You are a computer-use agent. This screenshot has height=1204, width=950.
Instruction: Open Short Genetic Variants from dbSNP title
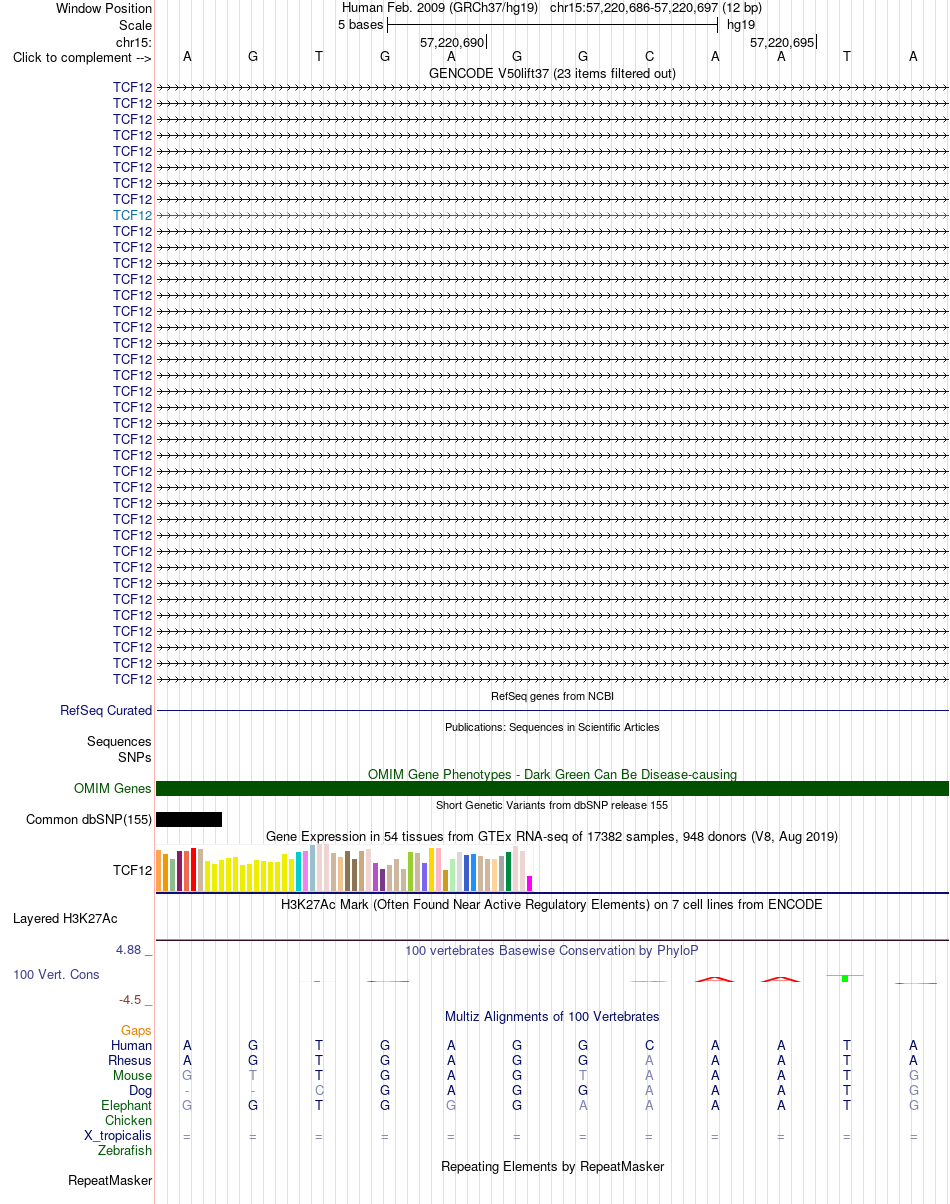point(552,805)
